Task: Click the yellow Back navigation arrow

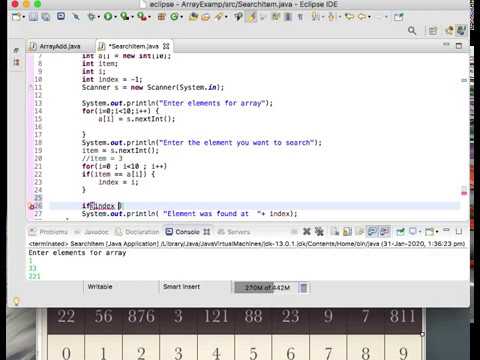Action: pos(349,16)
